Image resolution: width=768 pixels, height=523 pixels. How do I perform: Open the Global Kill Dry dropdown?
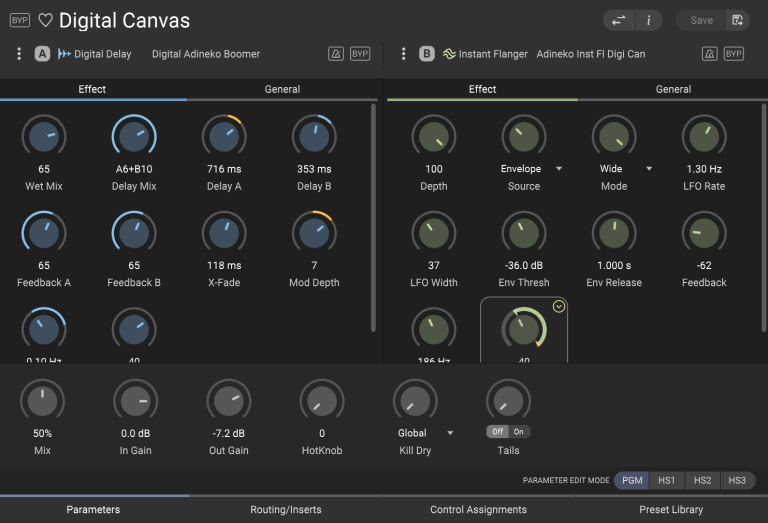[425, 433]
